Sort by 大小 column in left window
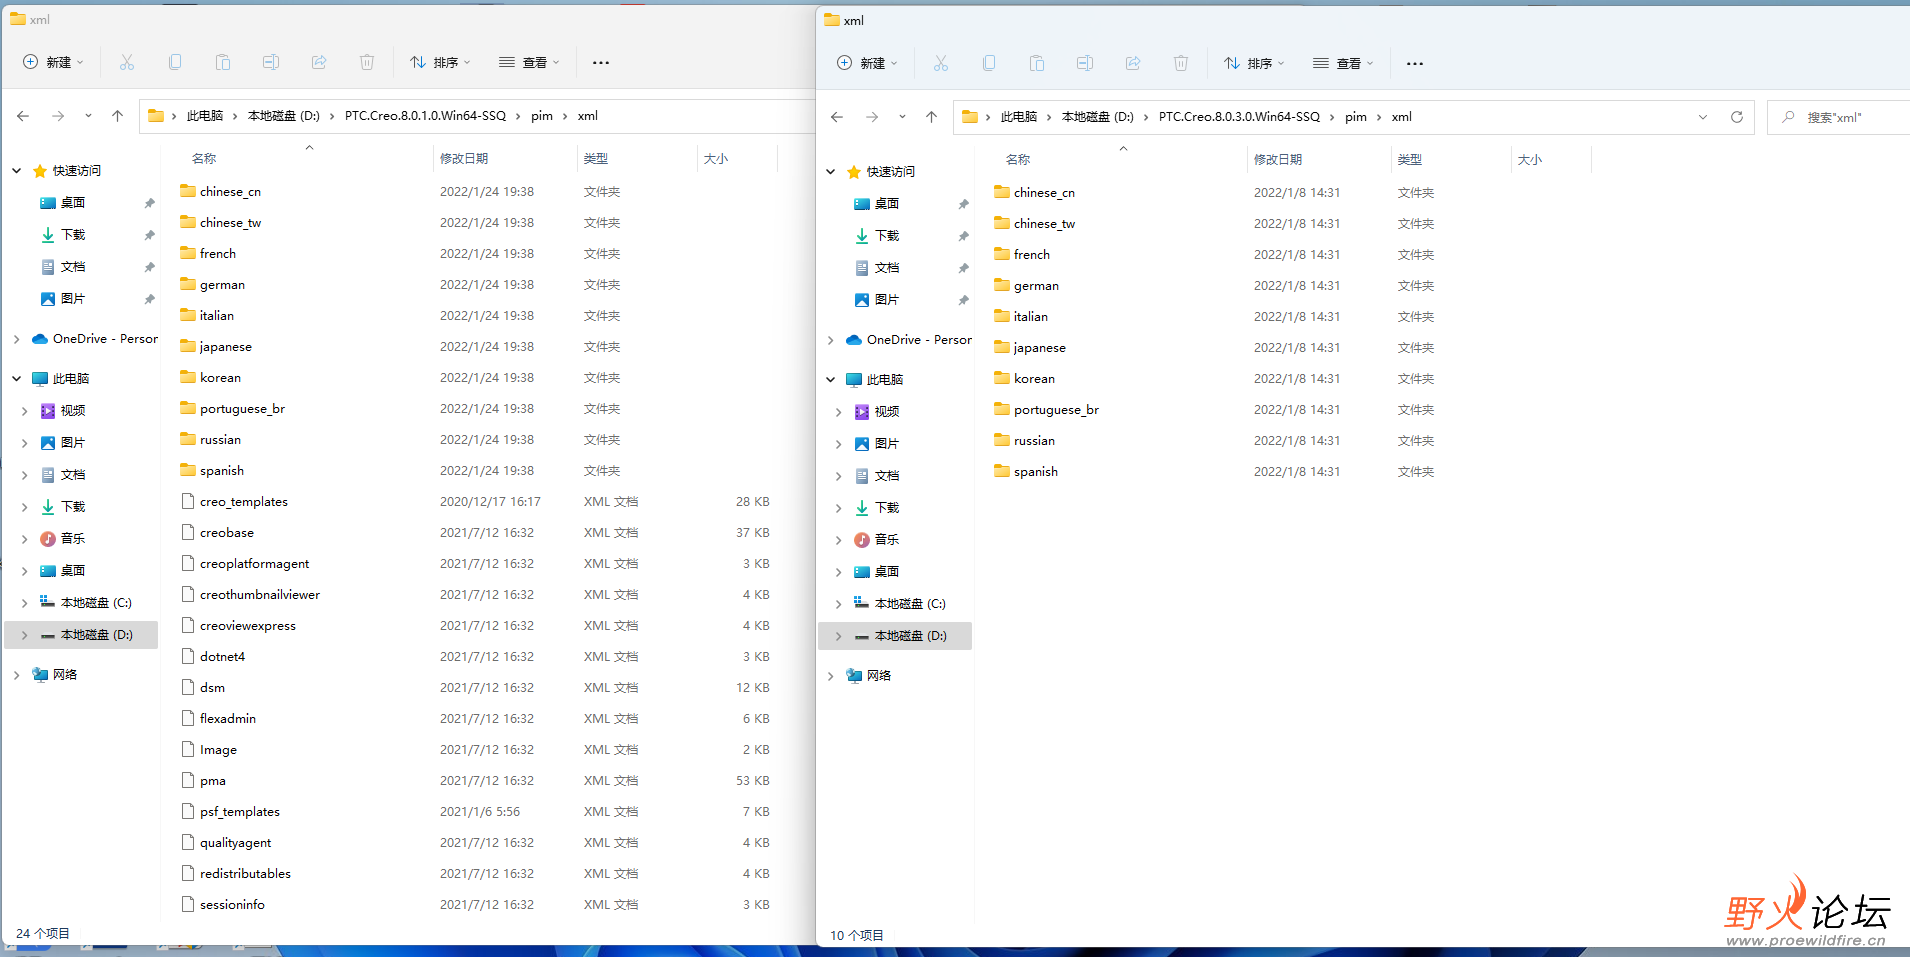The width and height of the screenshot is (1910, 957). click(x=716, y=158)
